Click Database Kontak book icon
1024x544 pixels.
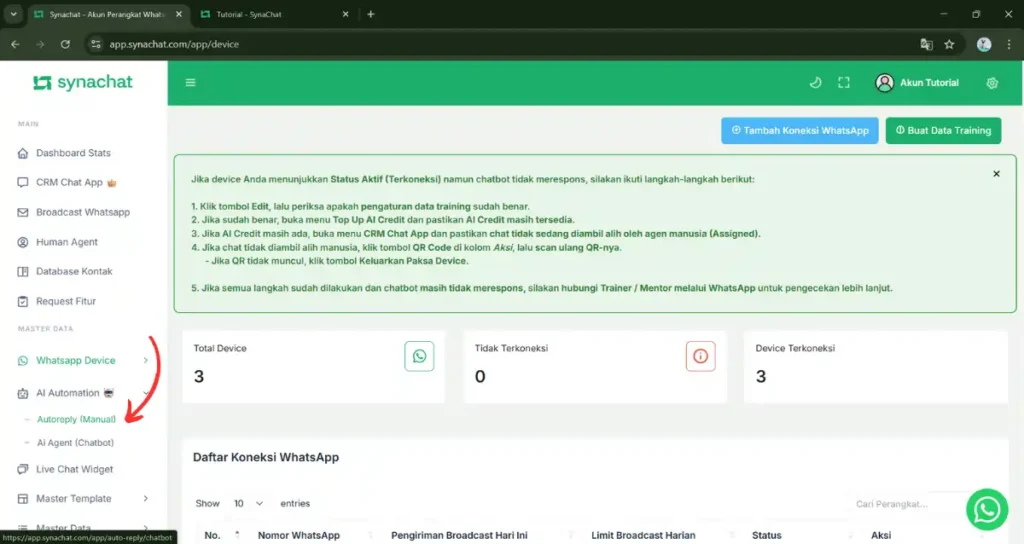pyautogui.click(x=23, y=271)
